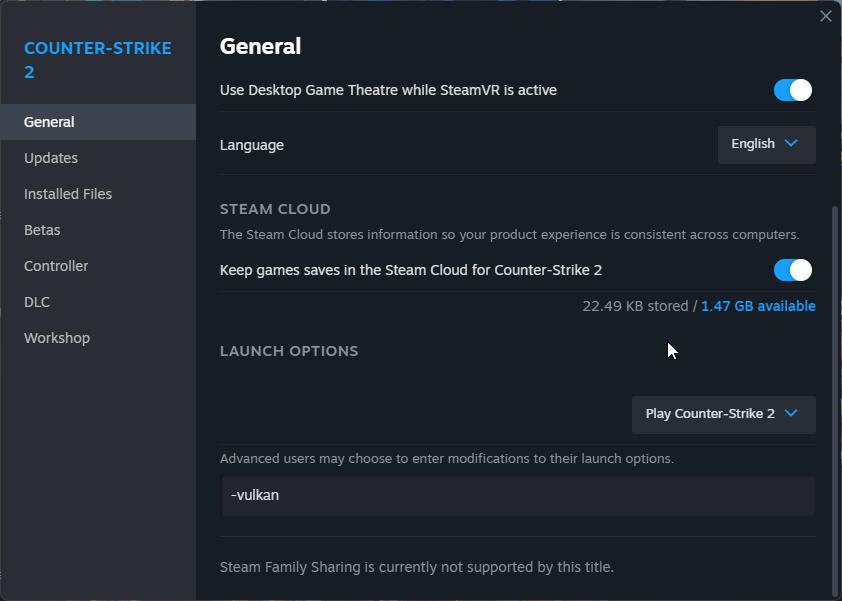Open the Controller settings section
Image resolution: width=842 pixels, height=601 pixels.
point(56,266)
